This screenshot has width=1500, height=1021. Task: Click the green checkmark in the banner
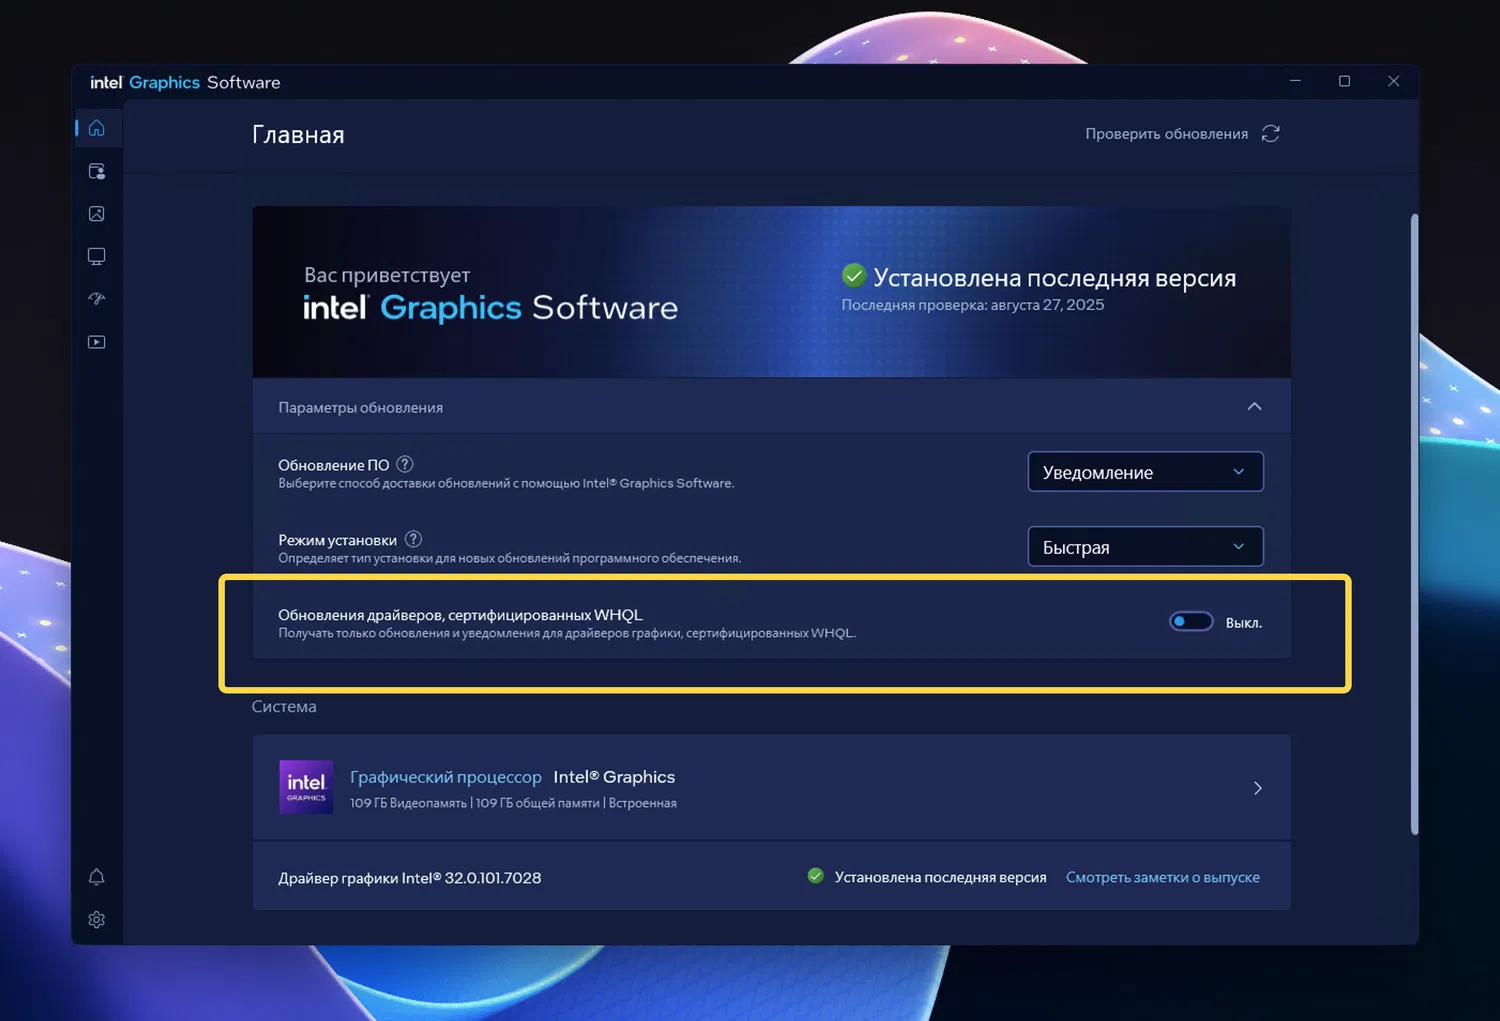[854, 275]
